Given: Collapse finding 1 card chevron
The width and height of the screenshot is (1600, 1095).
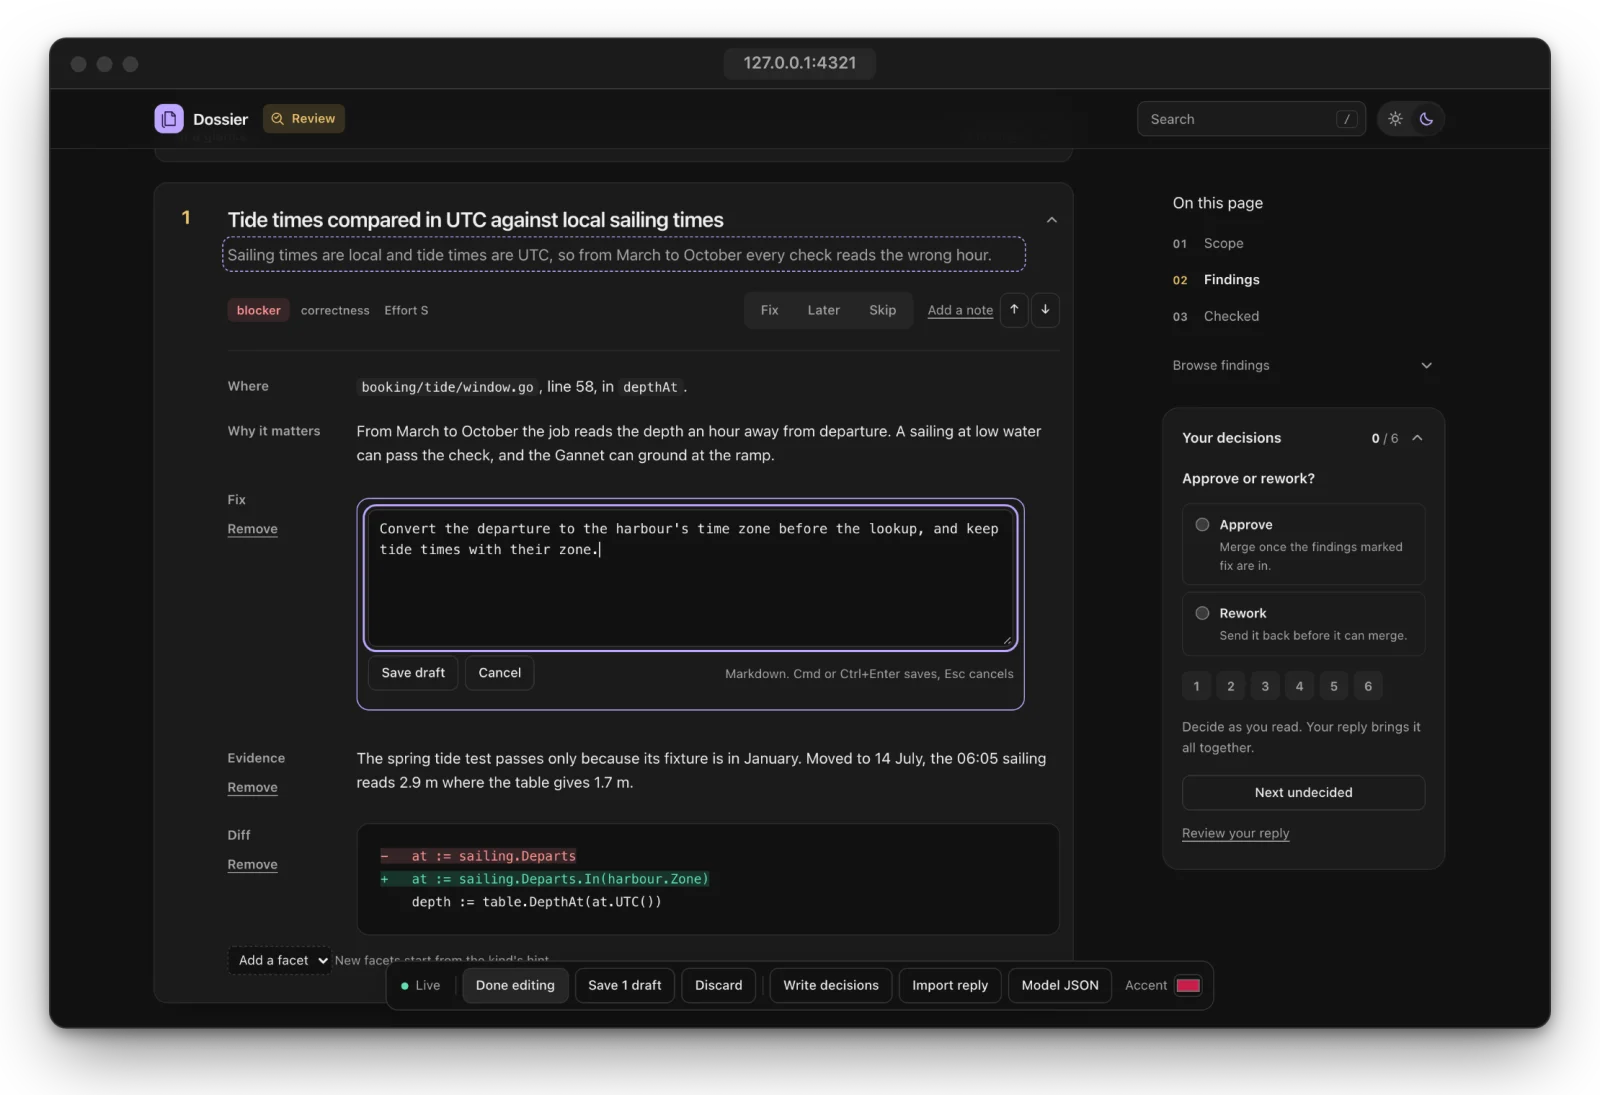Looking at the screenshot, I should coord(1051,220).
